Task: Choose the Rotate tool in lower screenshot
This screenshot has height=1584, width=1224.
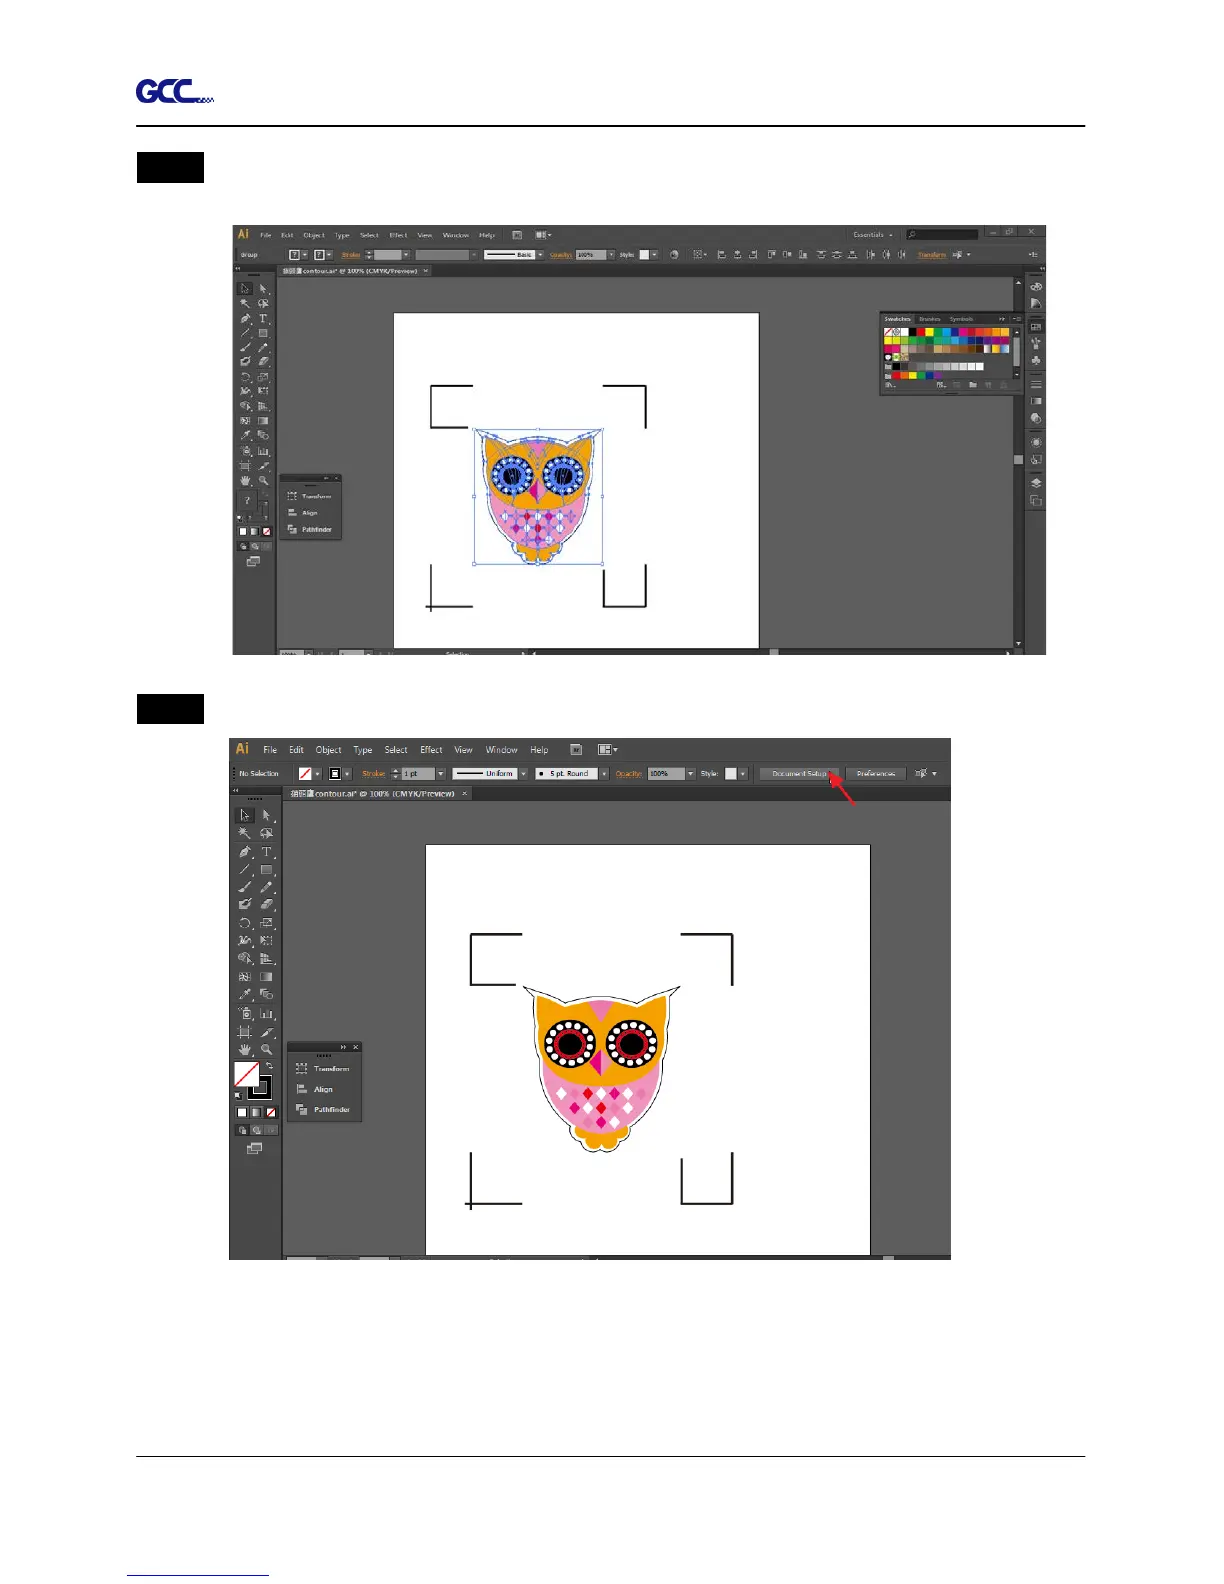Action: 245,923
